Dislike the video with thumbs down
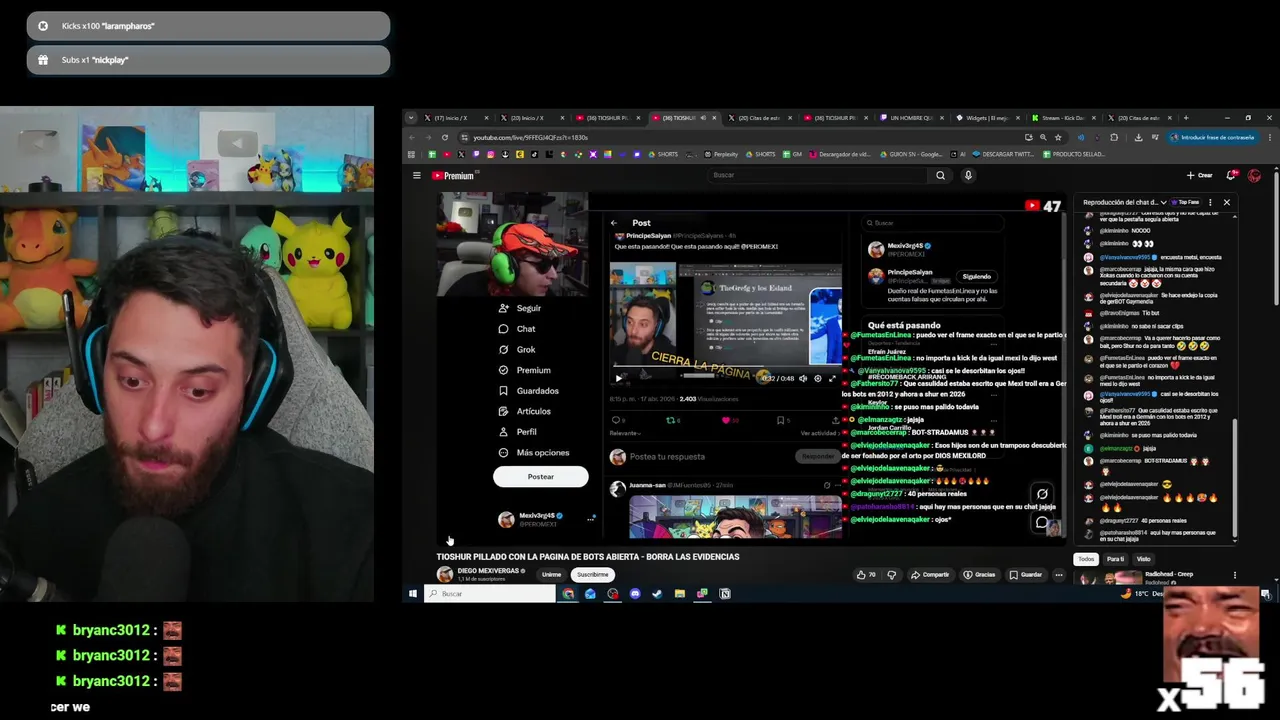 892,575
